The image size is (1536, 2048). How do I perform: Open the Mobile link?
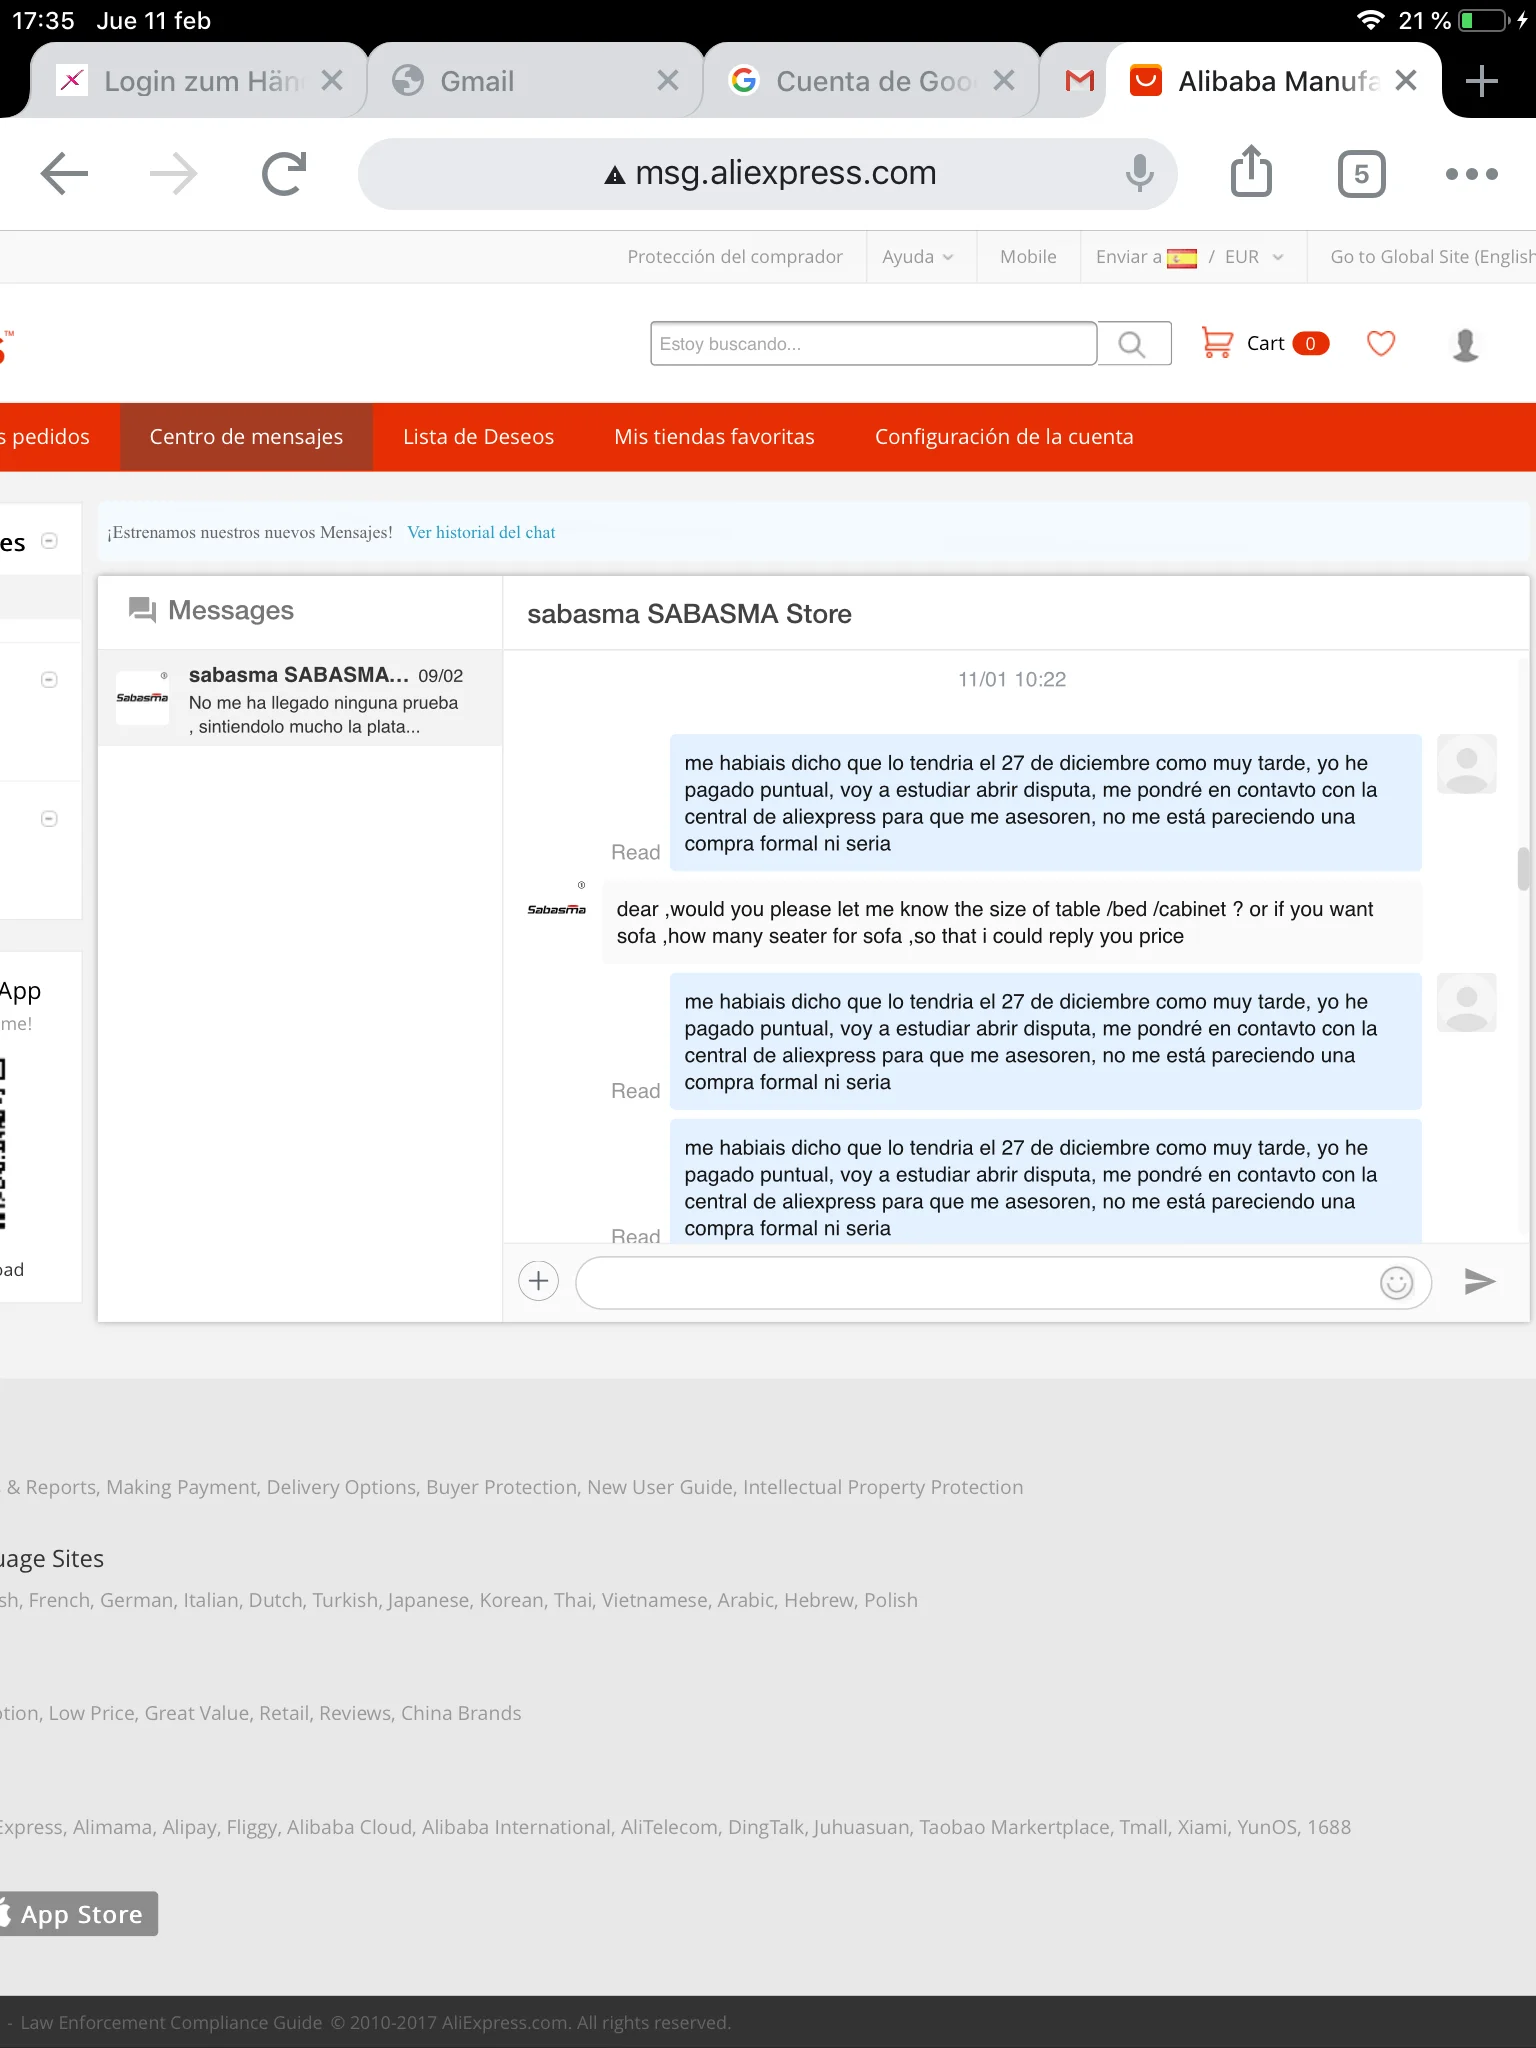click(1028, 257)
